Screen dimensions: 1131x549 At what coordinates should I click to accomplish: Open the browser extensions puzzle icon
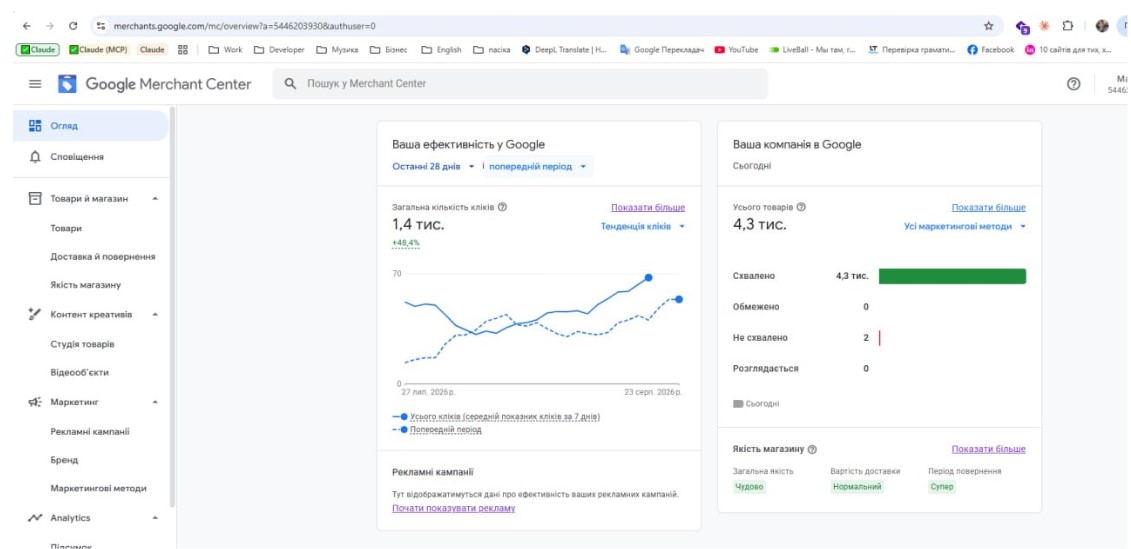click(x=1067, y=26)
